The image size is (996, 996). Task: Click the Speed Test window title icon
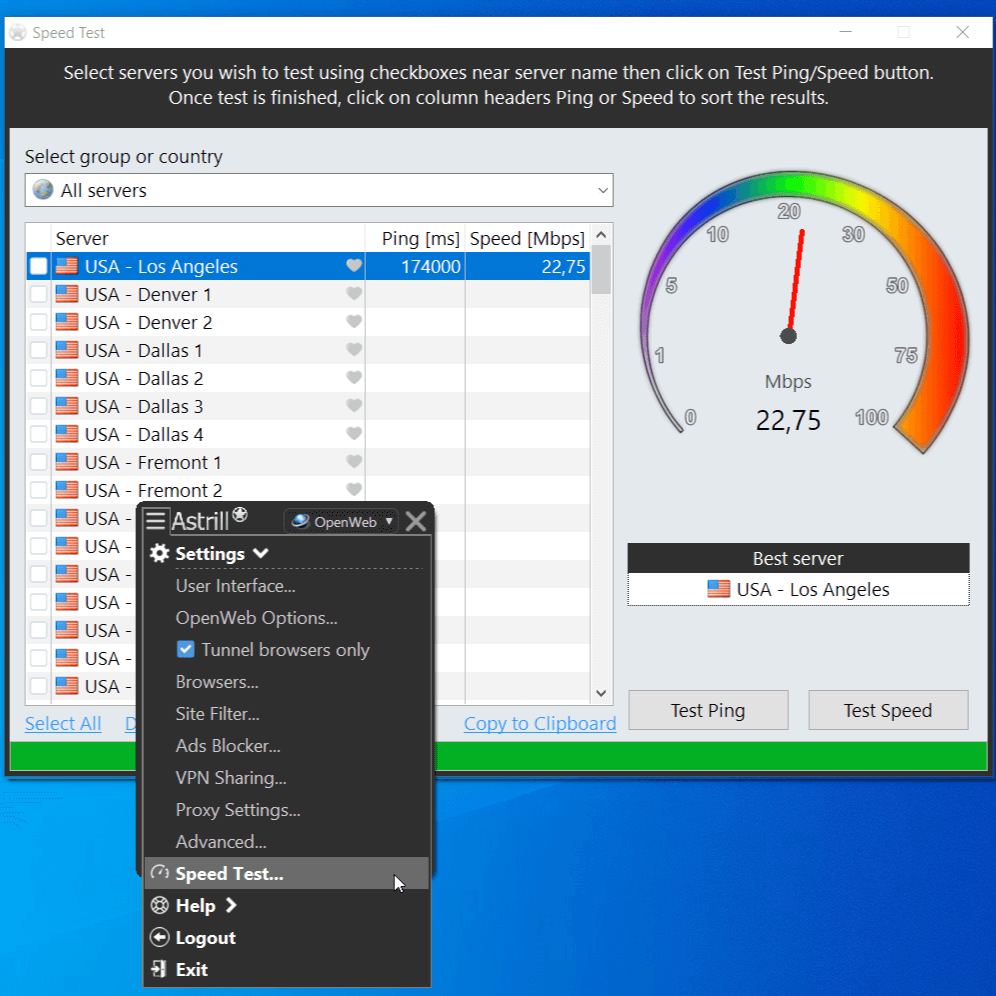(x=18, y=32)
